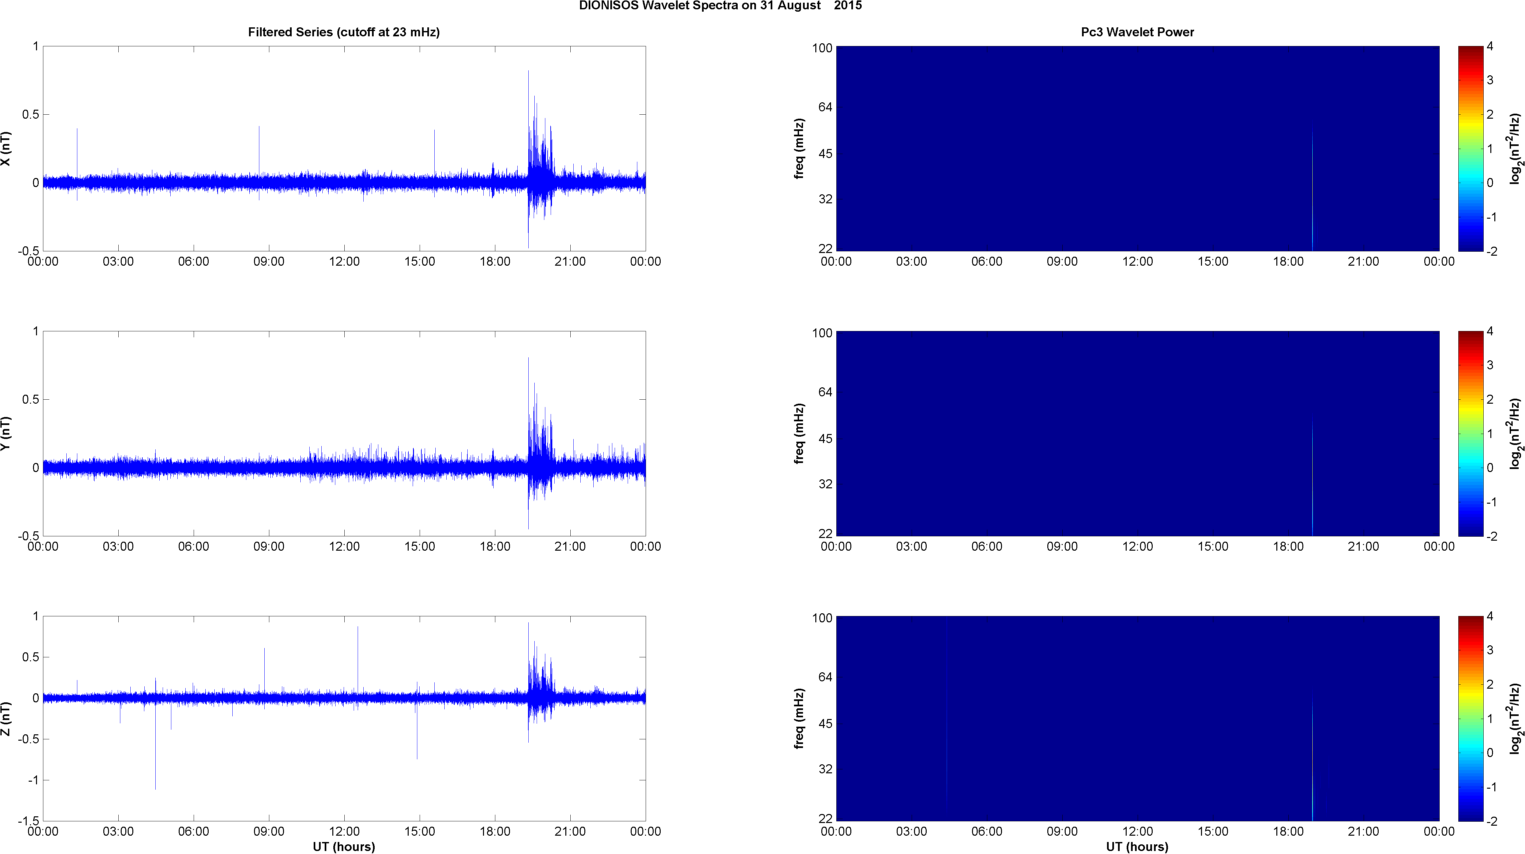The height and width of the screenshot is (854, 1525).
Task: Click the '-0.5' tick on the Y series axis
Action: pos(28,536)
